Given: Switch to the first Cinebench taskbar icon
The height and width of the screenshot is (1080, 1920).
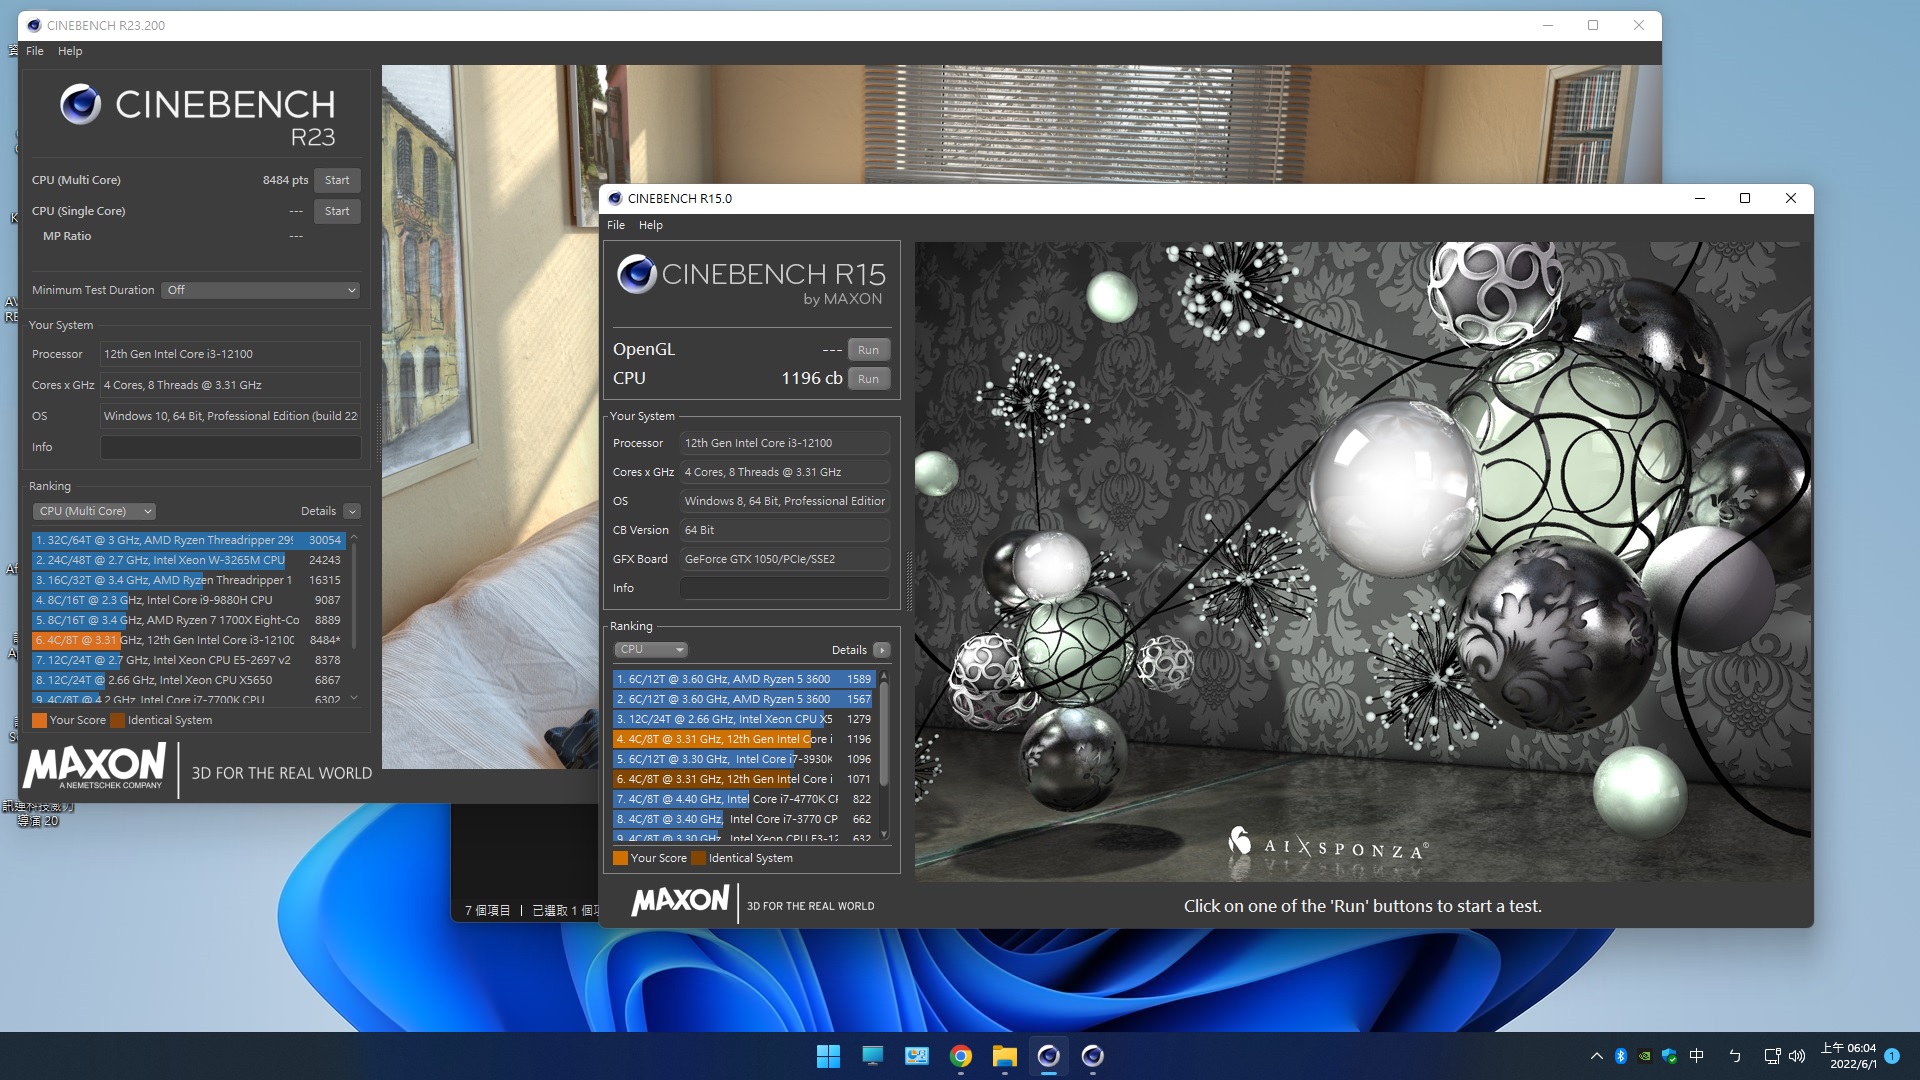Looking at the screenshot, I should [1048, 1056].
